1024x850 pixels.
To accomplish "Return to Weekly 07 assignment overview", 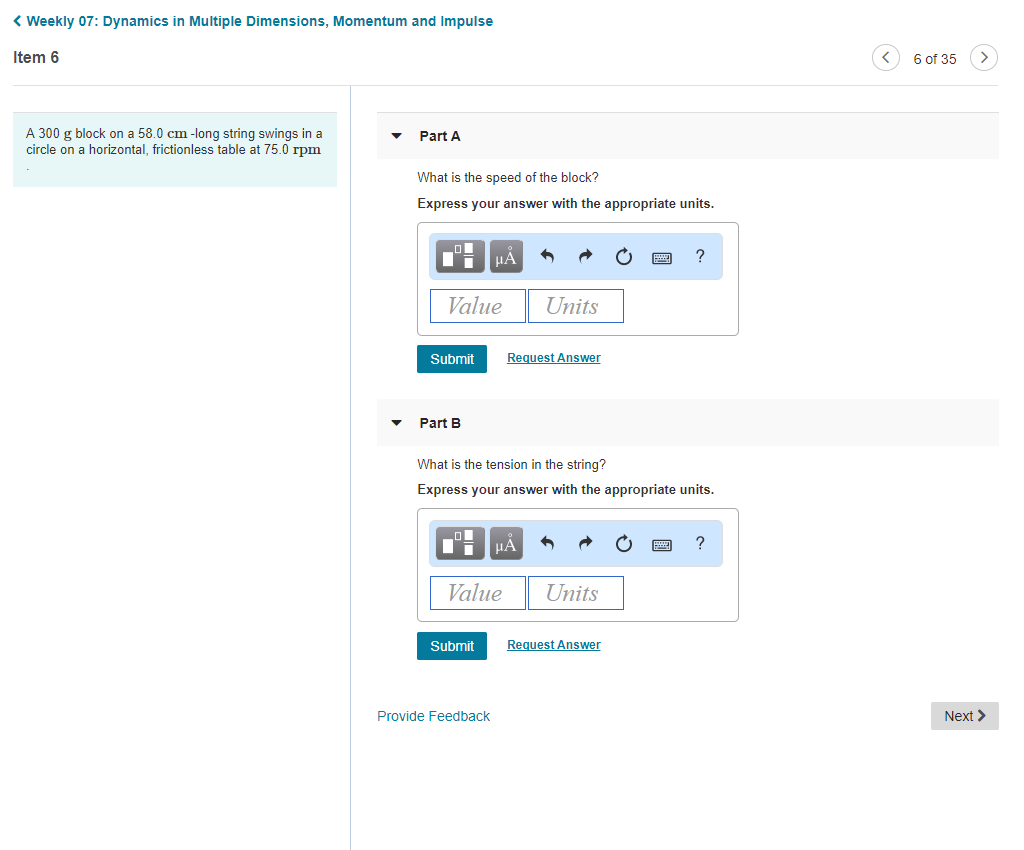I will pyautogui.click(x=252, y=20).
